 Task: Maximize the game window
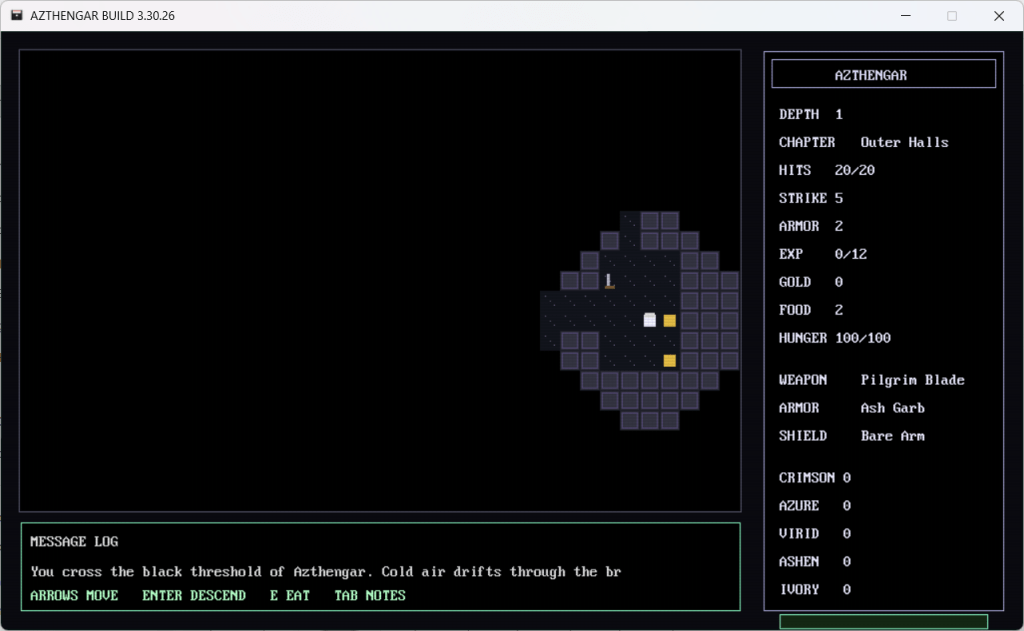952,16
